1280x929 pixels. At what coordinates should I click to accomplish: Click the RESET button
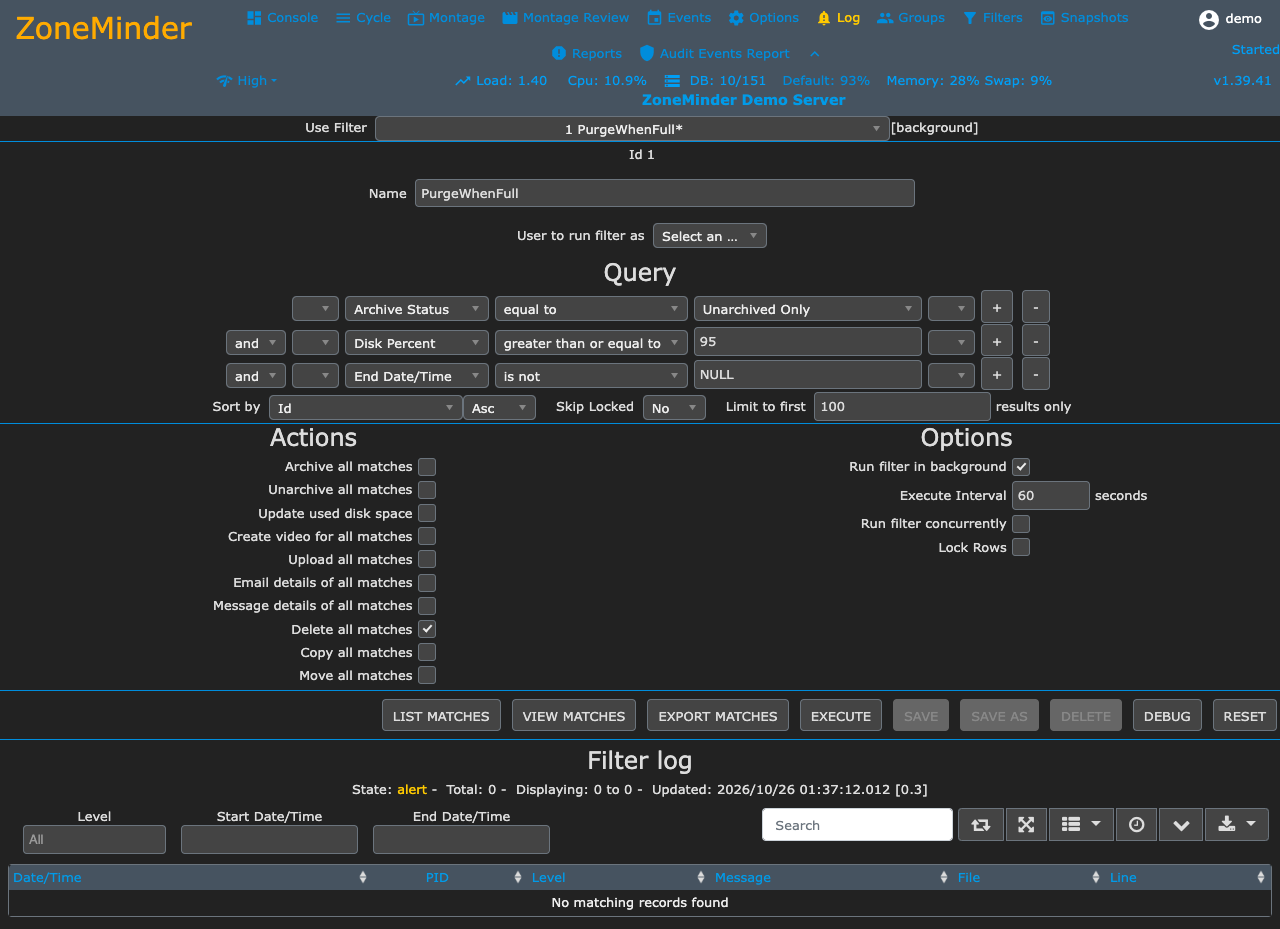(1245, 716)
